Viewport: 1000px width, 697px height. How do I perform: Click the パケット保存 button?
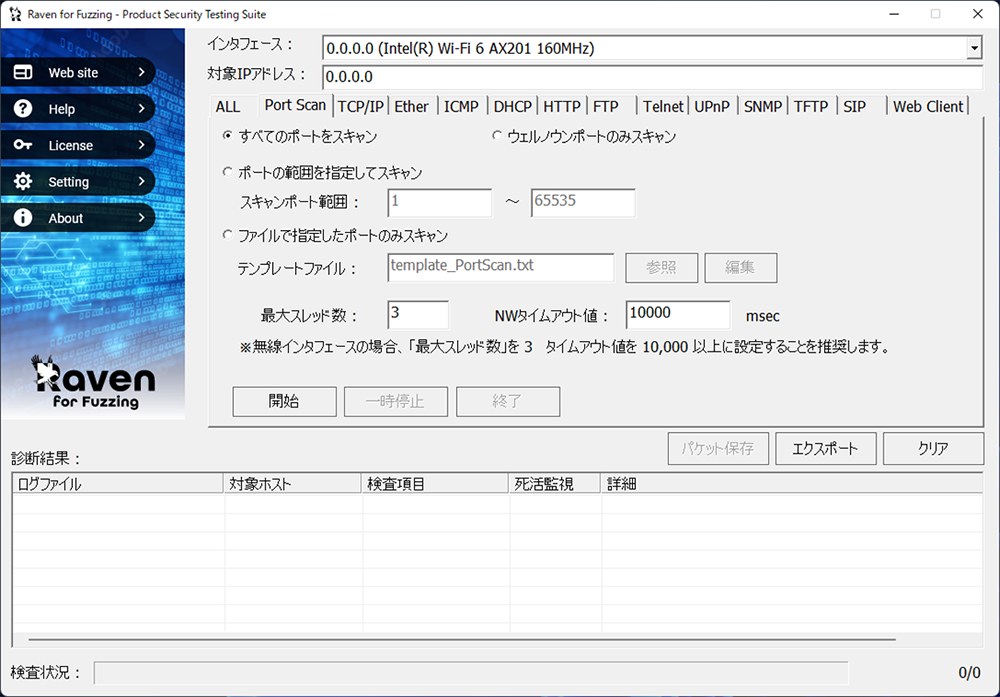[718, 448]
